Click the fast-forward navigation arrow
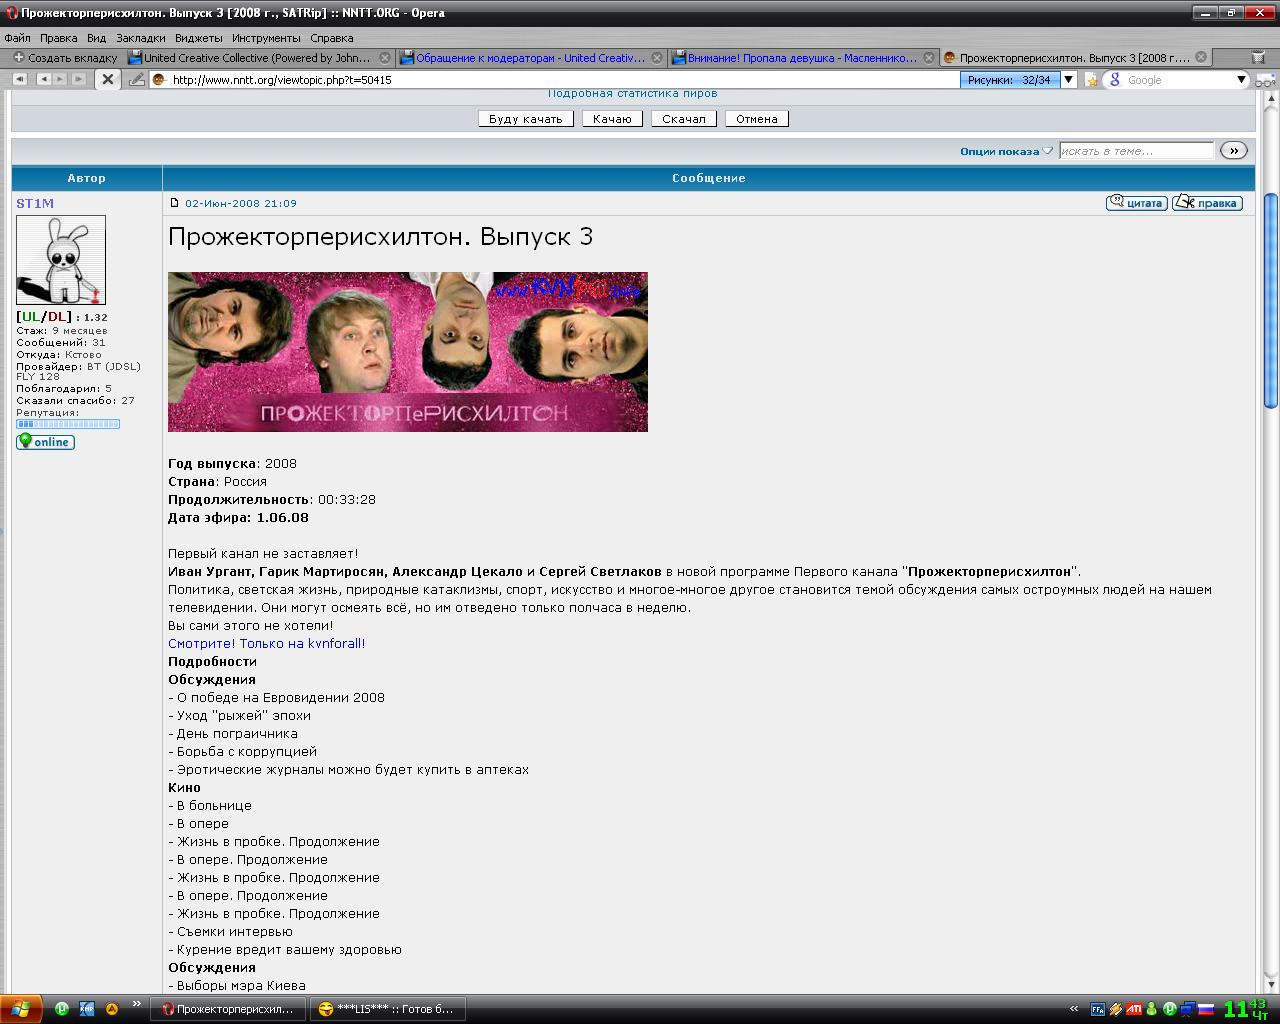Screen dimensions: 1280x1024 (x=78, y=79)
